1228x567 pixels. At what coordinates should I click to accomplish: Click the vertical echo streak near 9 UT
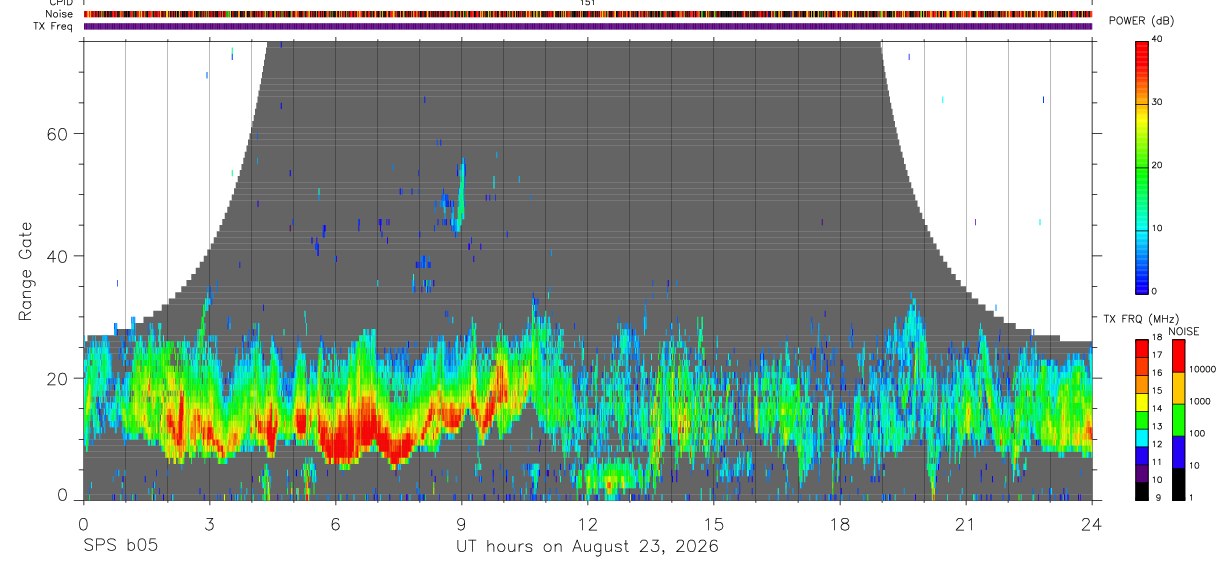[461, 194]
